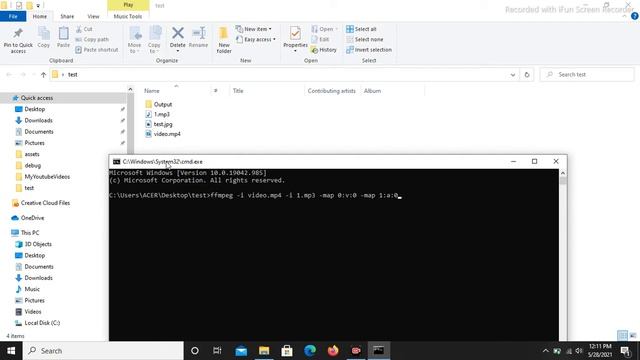Switch to the Music Tools tab
Image resolution: width=640 pixels, height=360 pixels.
click(x=128, y=16)
